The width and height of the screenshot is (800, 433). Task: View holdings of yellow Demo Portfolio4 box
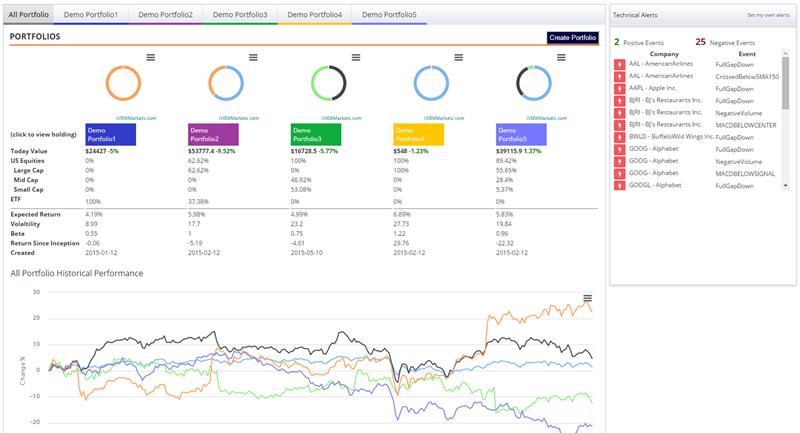(418, 135)
